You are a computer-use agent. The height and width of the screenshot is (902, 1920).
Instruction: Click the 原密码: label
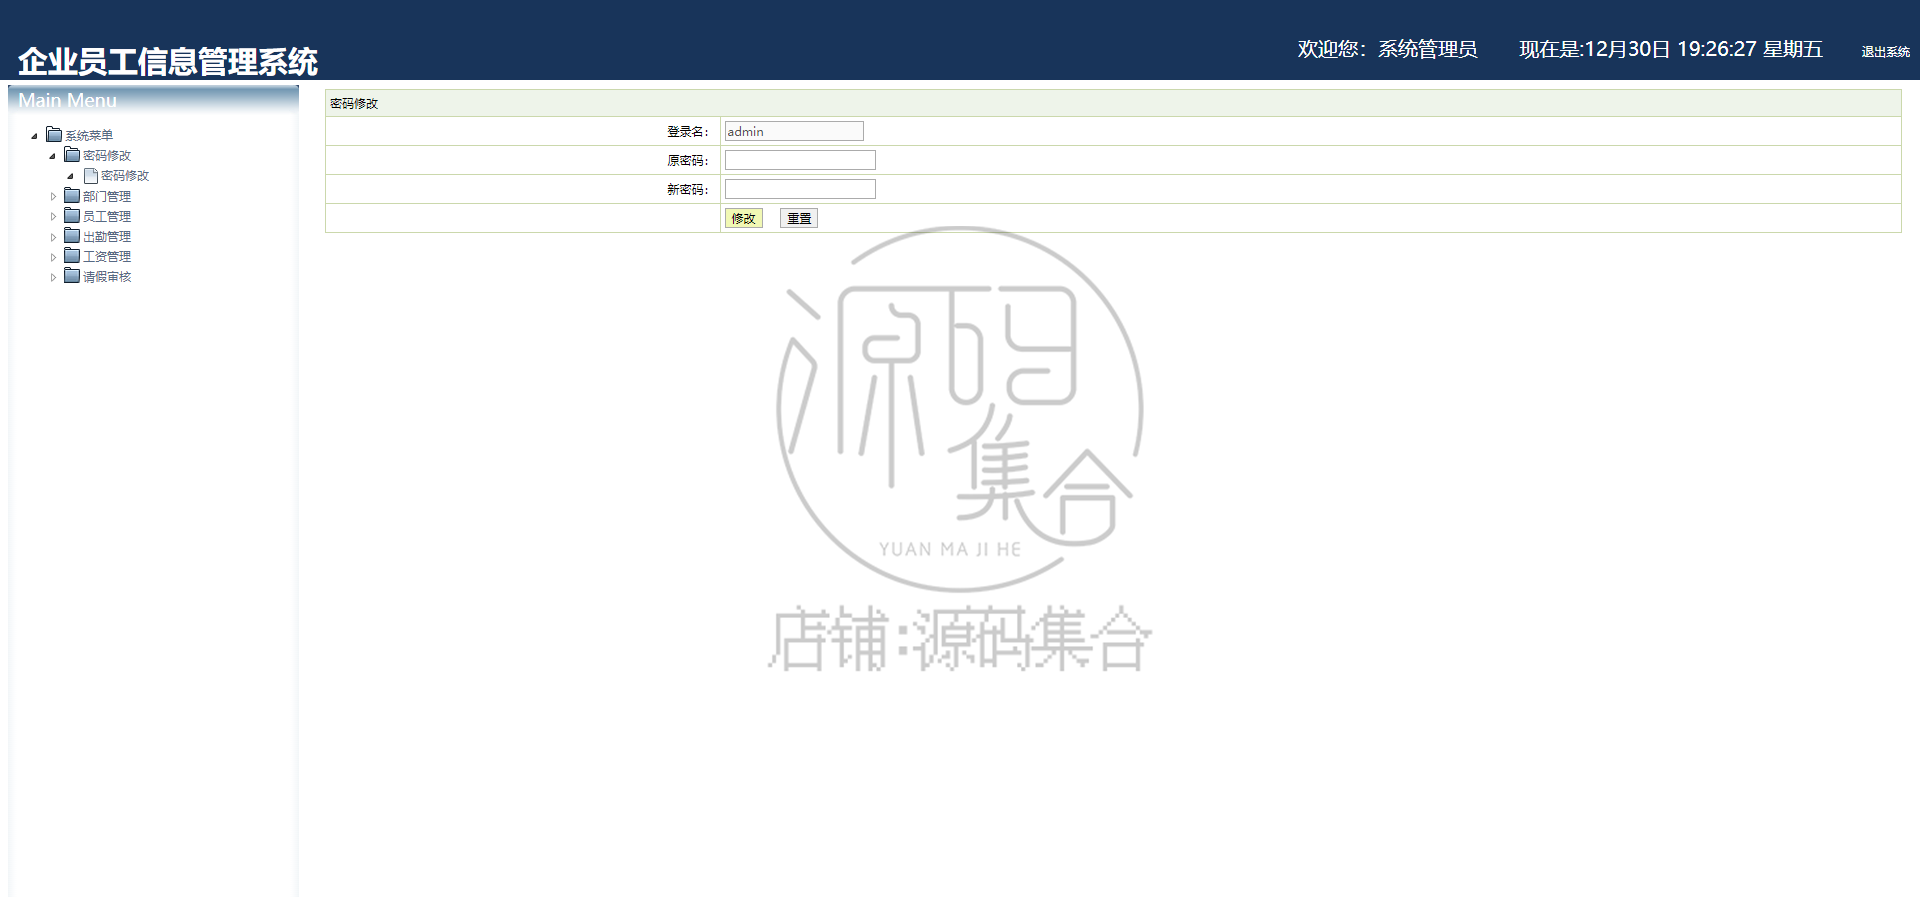coord(688,161)
